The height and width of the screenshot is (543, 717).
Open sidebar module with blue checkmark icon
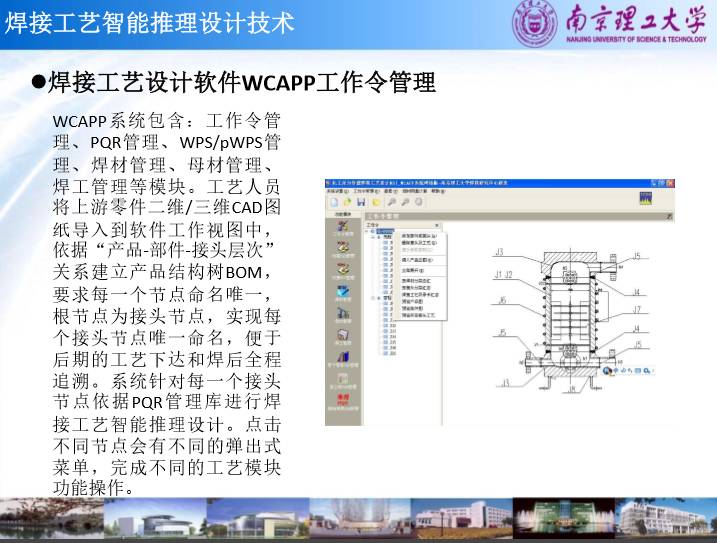342,293
